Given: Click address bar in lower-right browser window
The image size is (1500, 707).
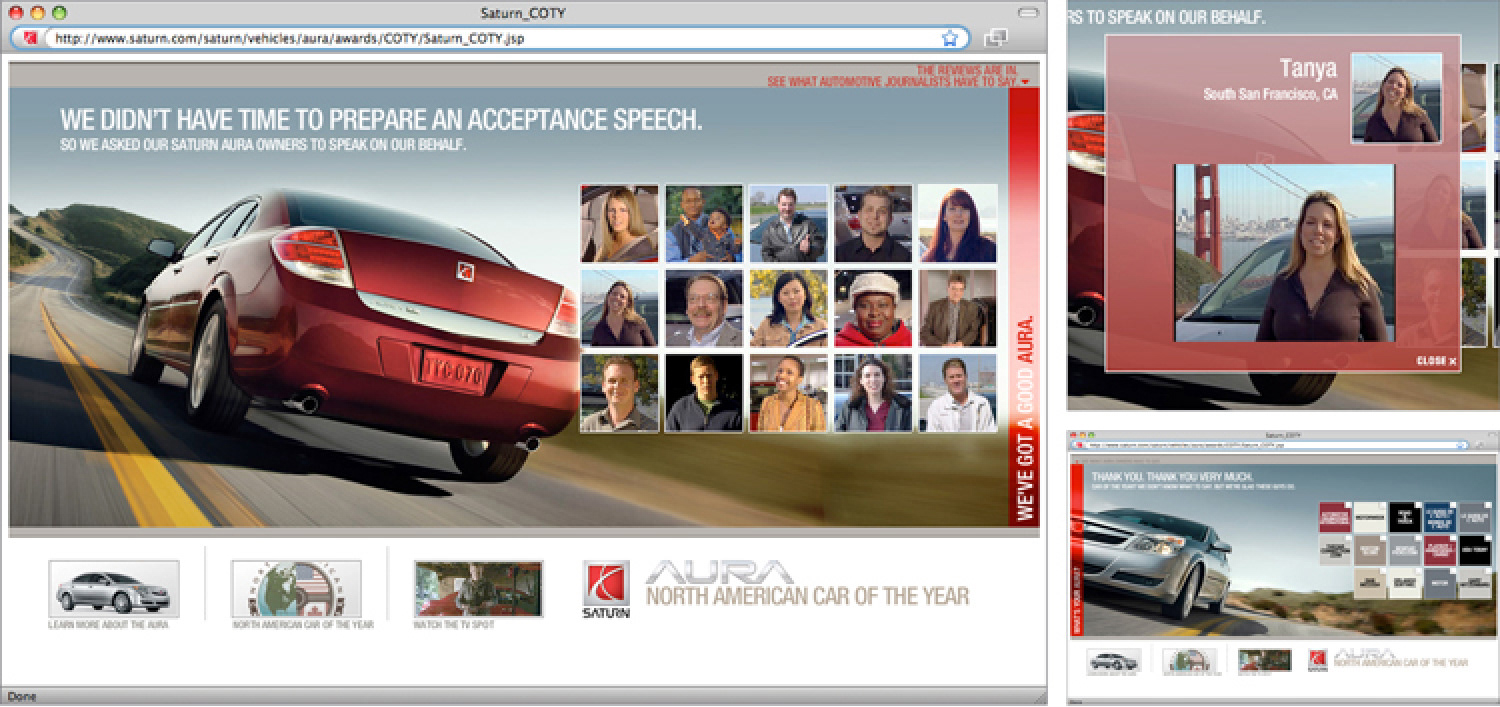Looking at the screenshot, I should pyautogui.click(x=1270, y=445).
